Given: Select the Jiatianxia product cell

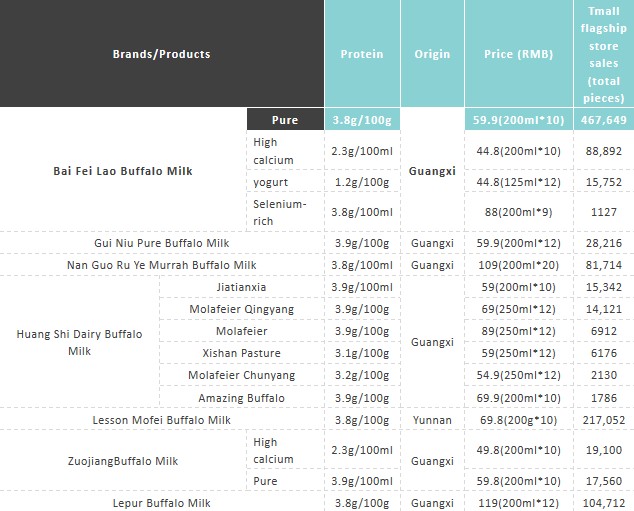Looking at the screenshot, I should point(242,287).
